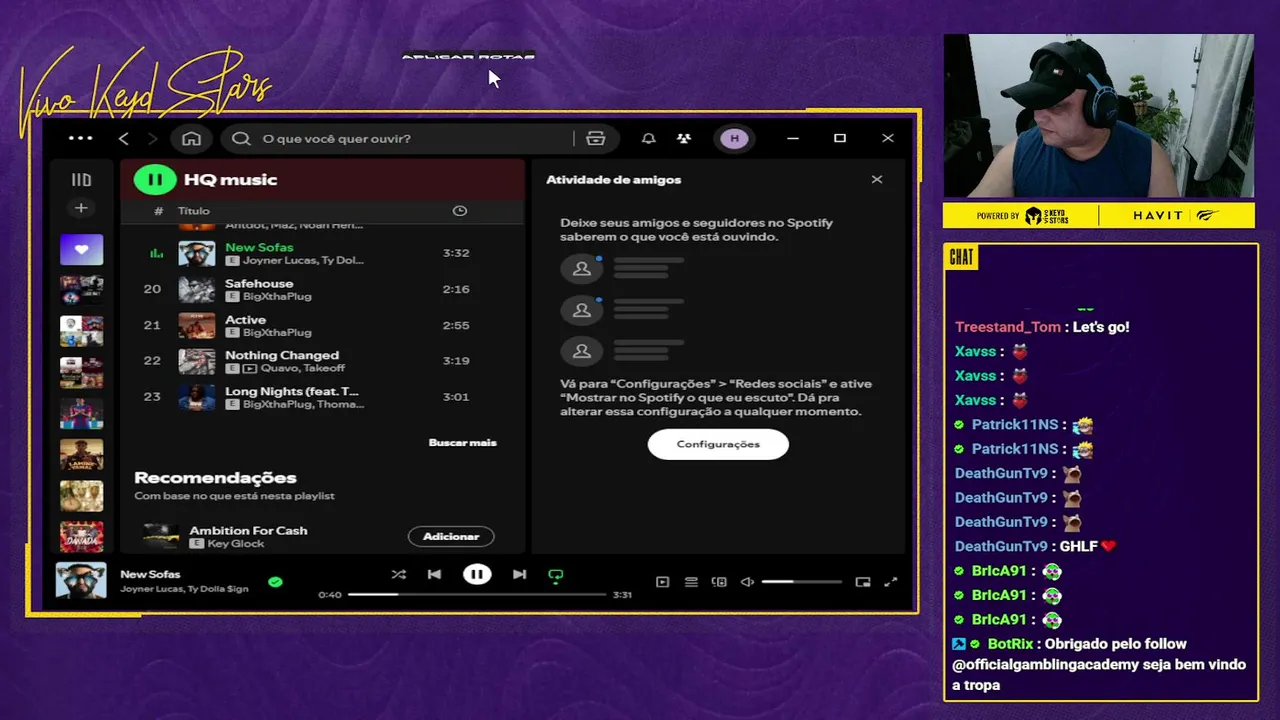Go forward with the right arrow
Image resolution: width=1280 pixels, height=720 pixels.
152,138
